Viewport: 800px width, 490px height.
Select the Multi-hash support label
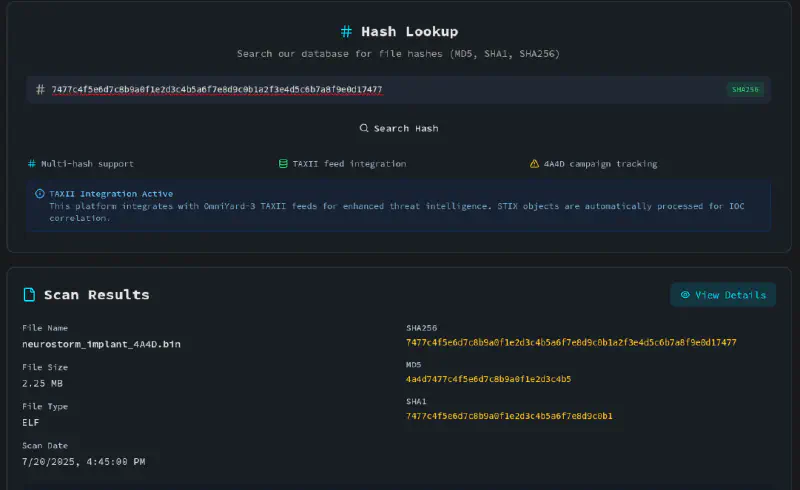pos(87,163)
